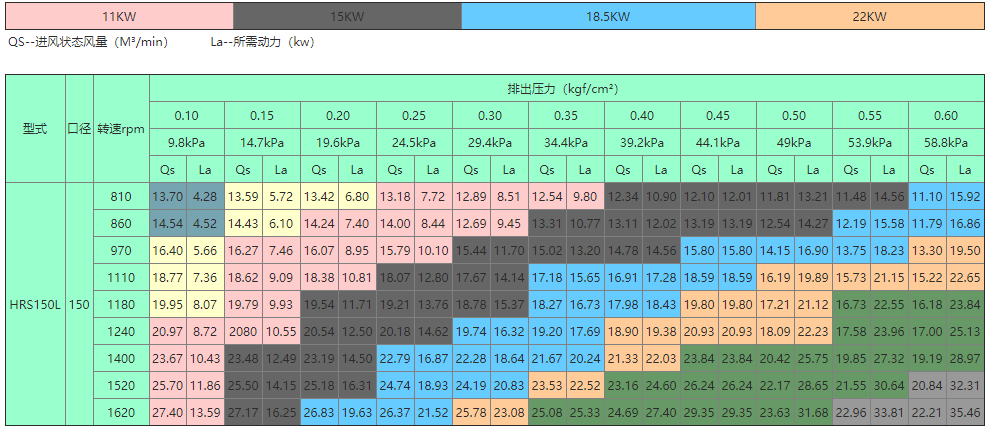Select the 4.28 La value cell
The height and width of the screenshot is (432, 989).
point(206,196)
